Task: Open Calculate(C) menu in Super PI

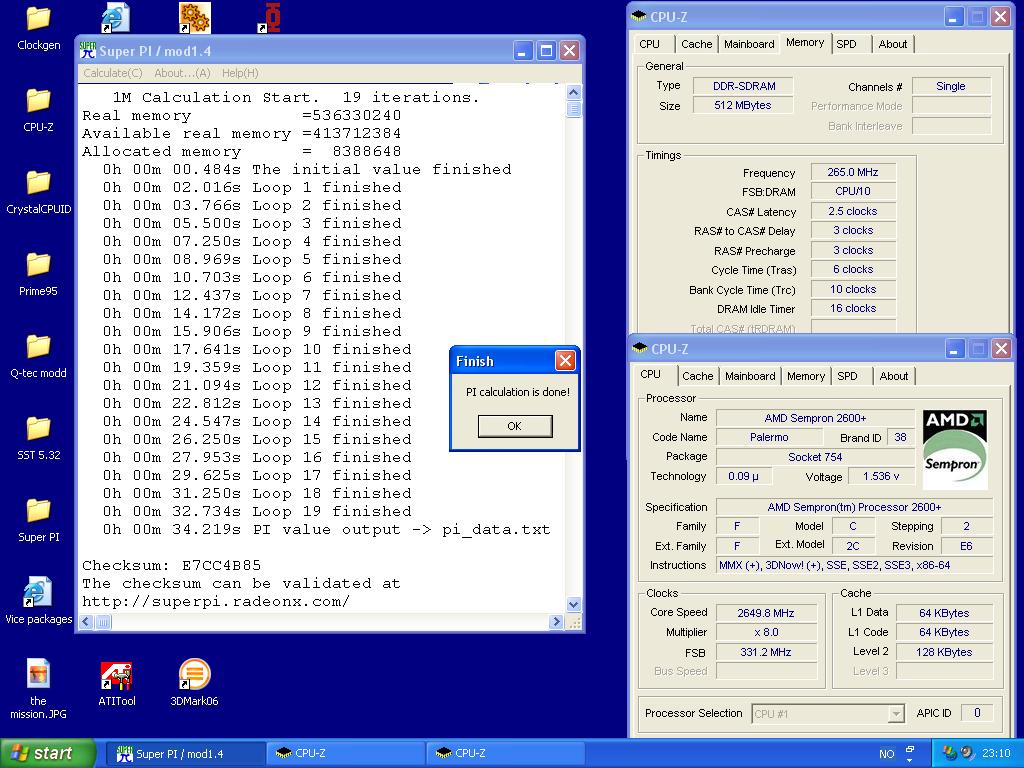Action: tap(113, 73)
